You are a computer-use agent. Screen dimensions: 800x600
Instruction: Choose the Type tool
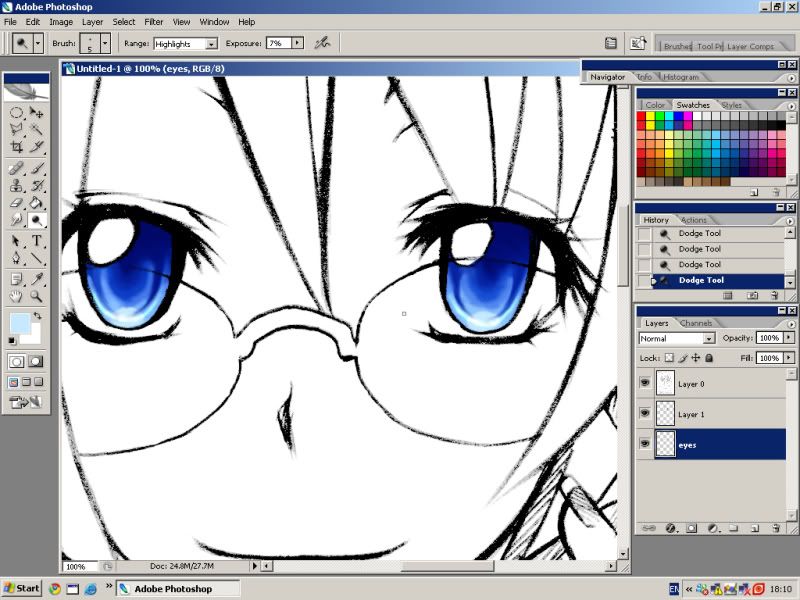(x=36, y=241)
